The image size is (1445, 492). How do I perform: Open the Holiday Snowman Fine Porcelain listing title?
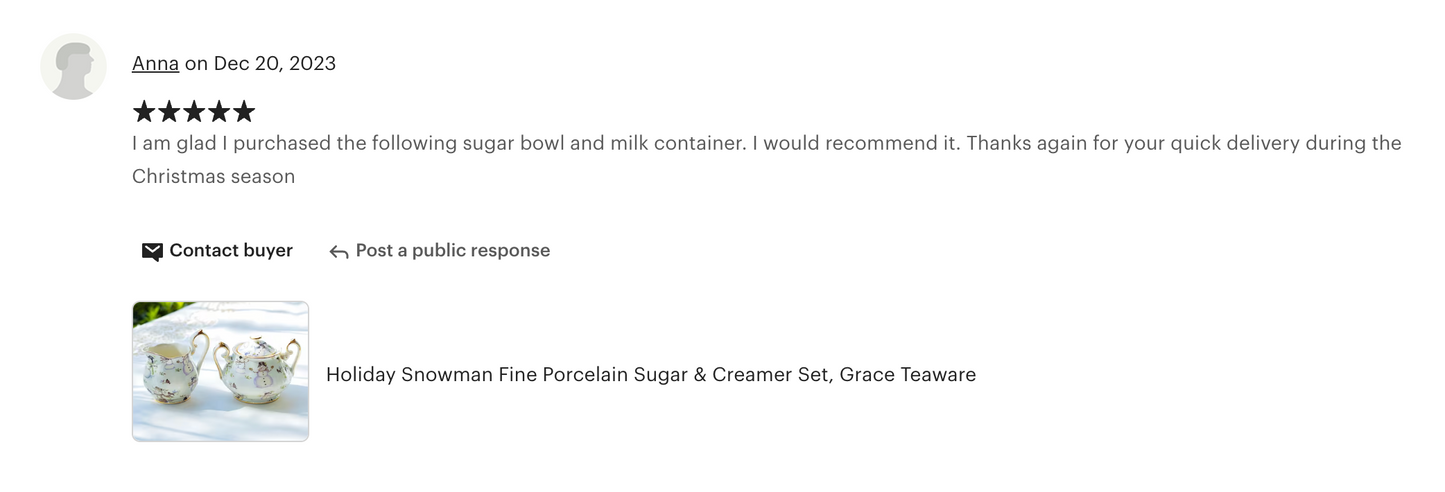tap(650, 375)
